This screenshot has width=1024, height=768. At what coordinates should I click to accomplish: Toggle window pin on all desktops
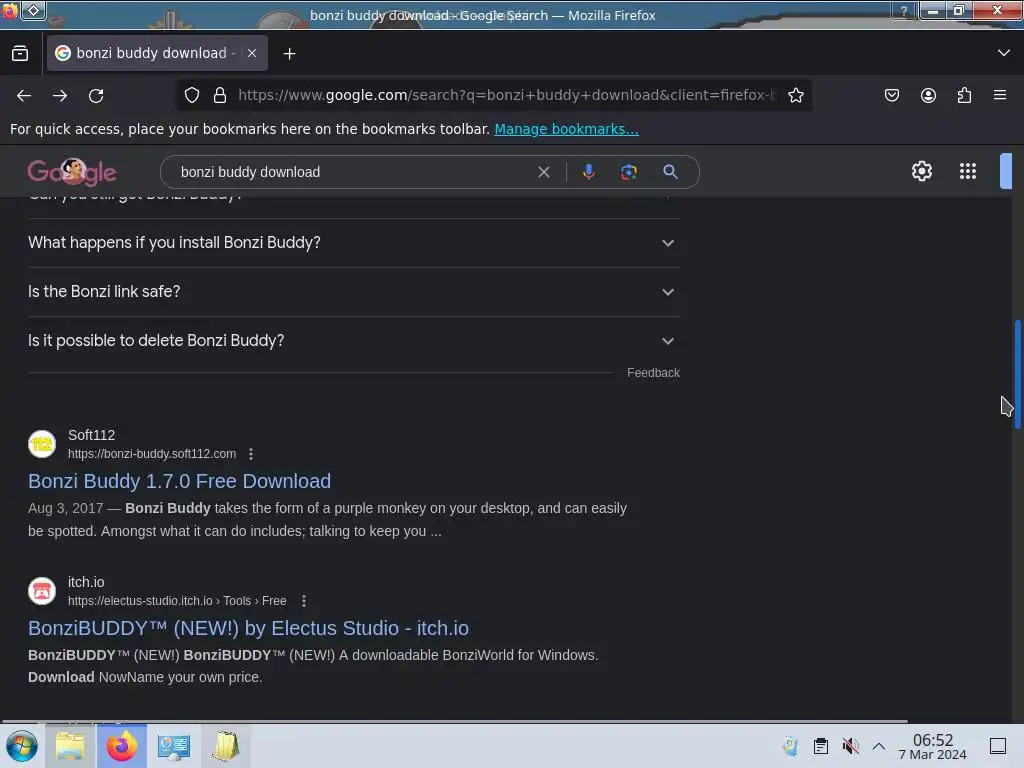click(34, 10)
